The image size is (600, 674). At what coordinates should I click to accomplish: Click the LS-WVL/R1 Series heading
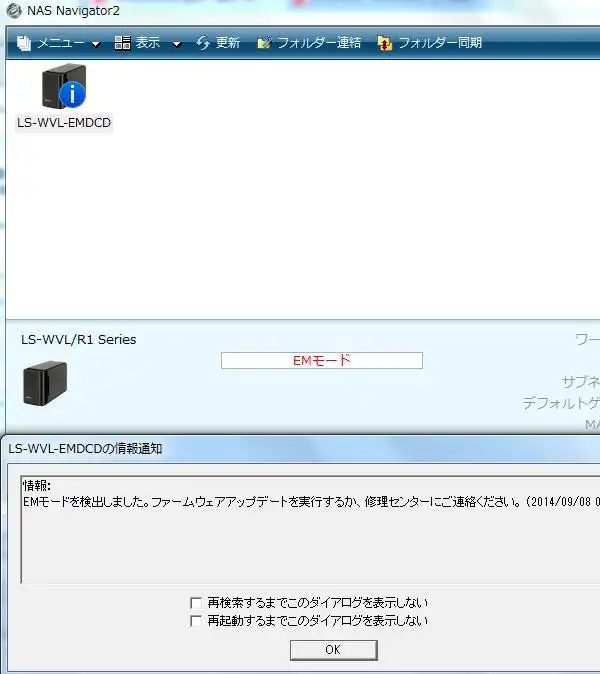click(x=79, y=340)
